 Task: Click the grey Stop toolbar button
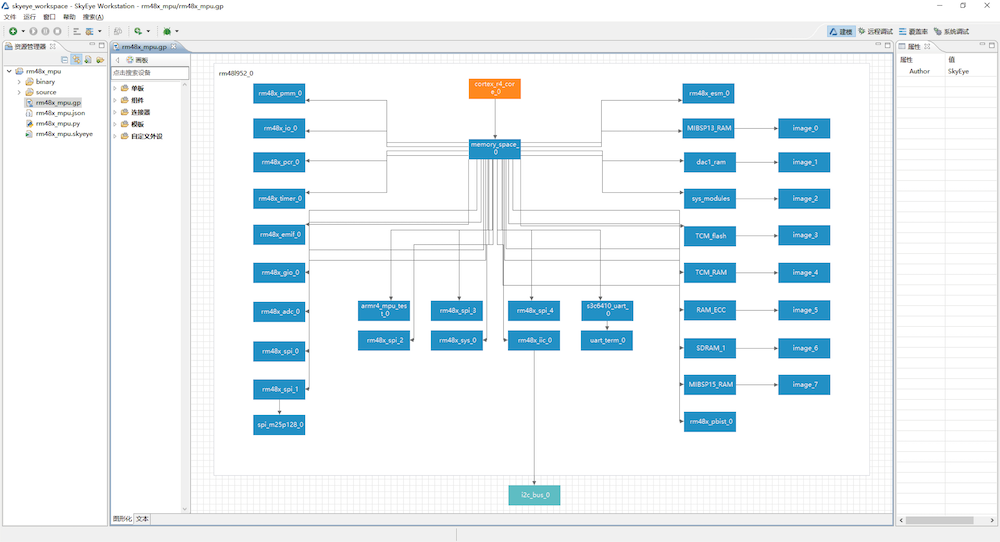pos(57,31)
